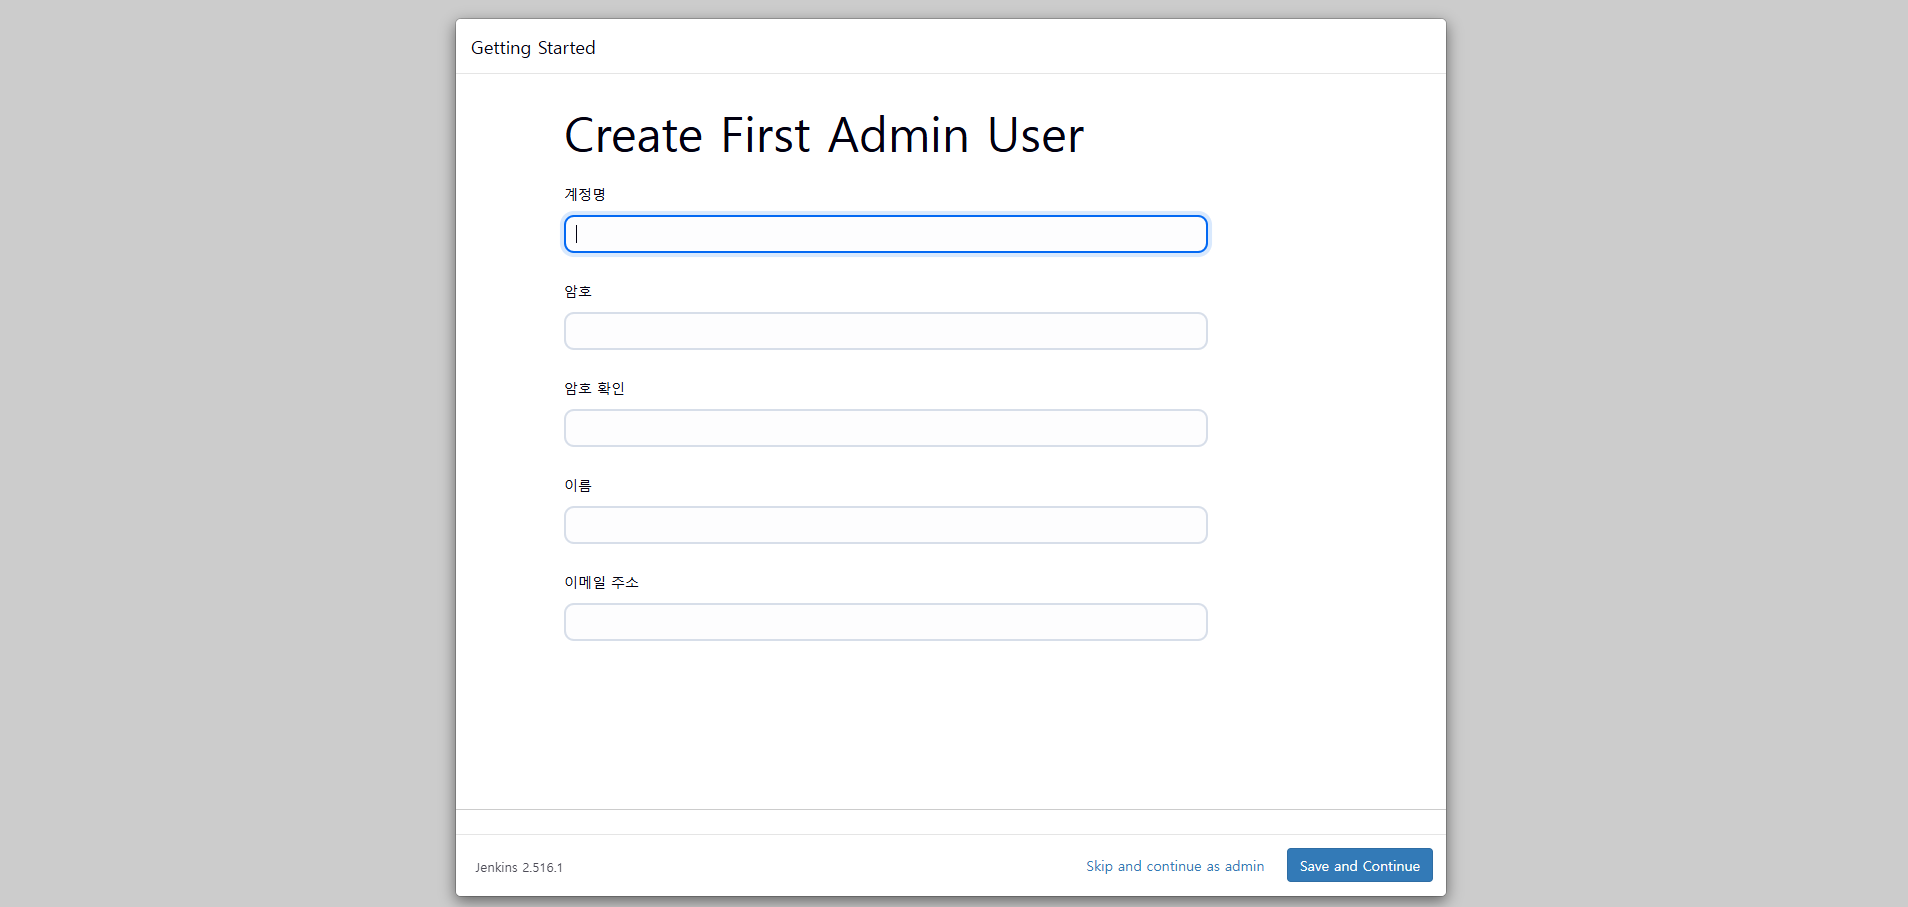Click the word Create in the page heading
Viewport: 1908px width, 907px height.
coord(634,135)
